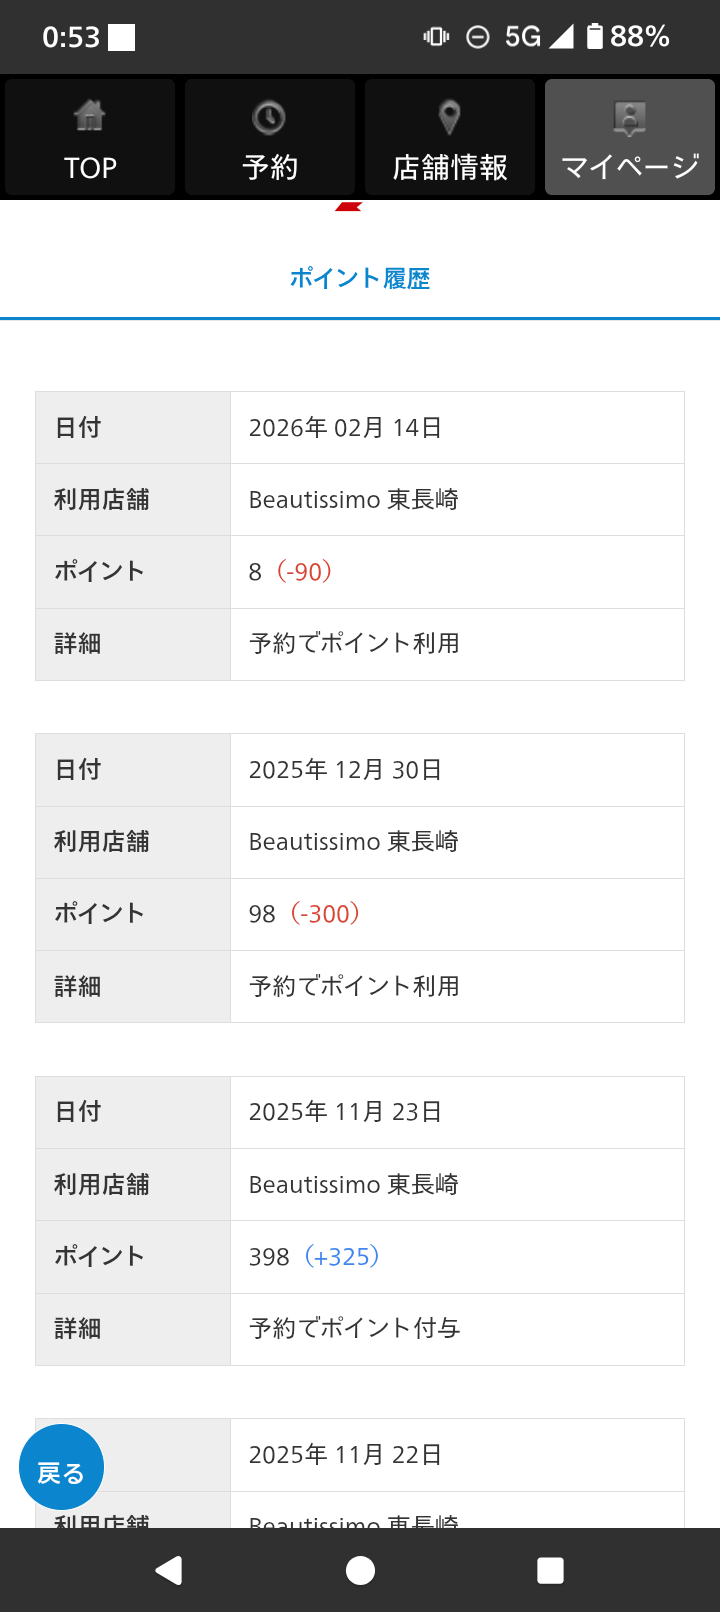Tap the date 2026年 02月 14日
Screen dimensions: 720x1612
345,428
